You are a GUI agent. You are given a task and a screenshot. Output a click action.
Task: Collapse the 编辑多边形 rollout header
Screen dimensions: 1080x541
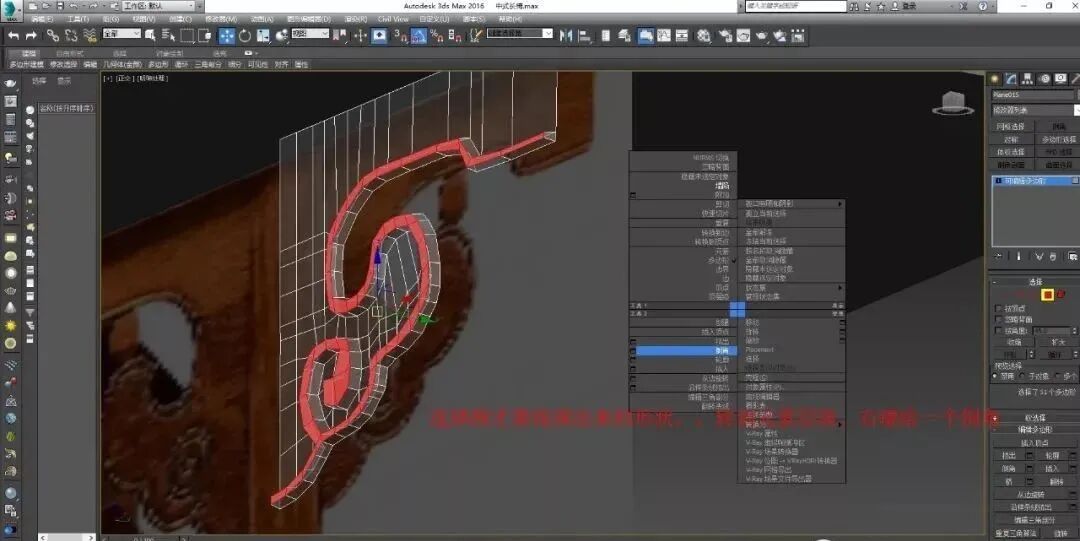(1035, 429)
